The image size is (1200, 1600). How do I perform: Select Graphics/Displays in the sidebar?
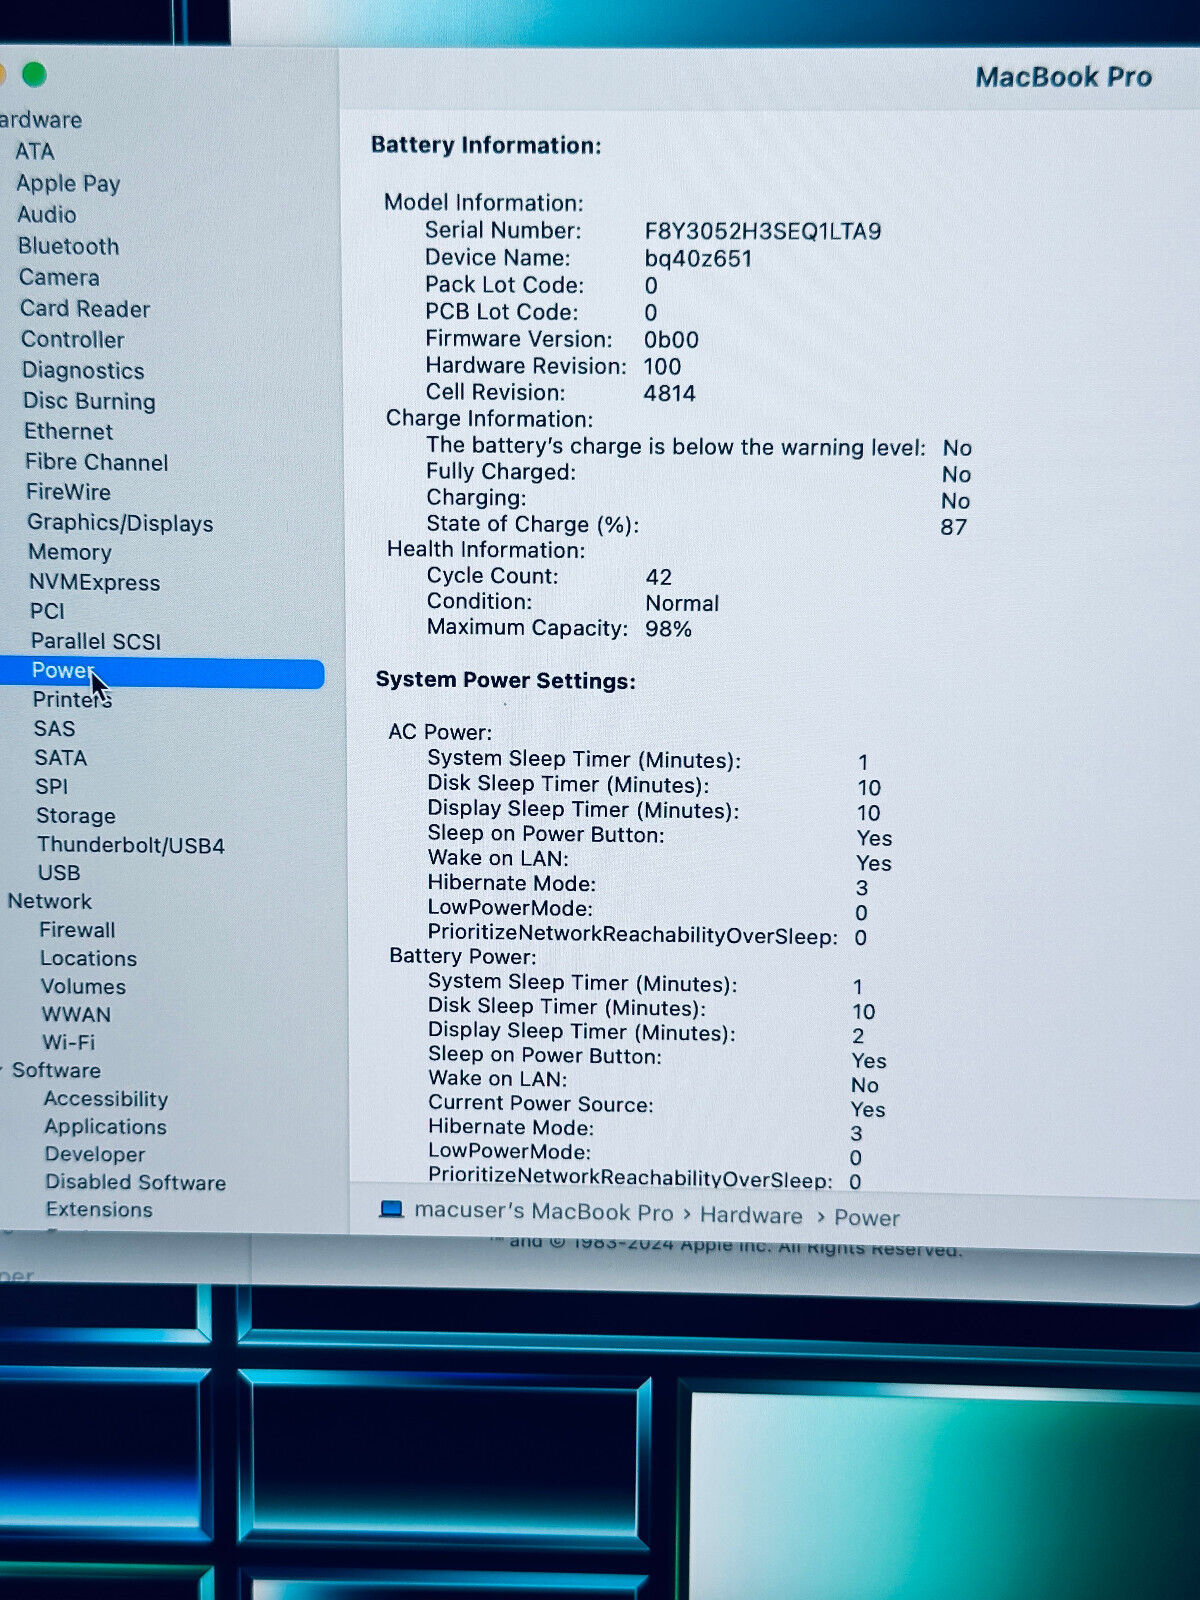tap(120, 523)
